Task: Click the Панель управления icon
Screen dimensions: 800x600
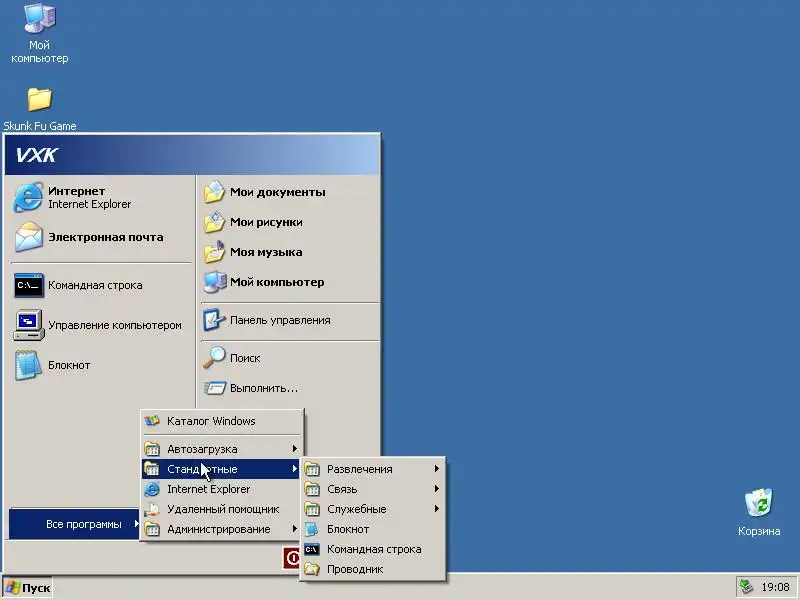Action: click(214, 320)
